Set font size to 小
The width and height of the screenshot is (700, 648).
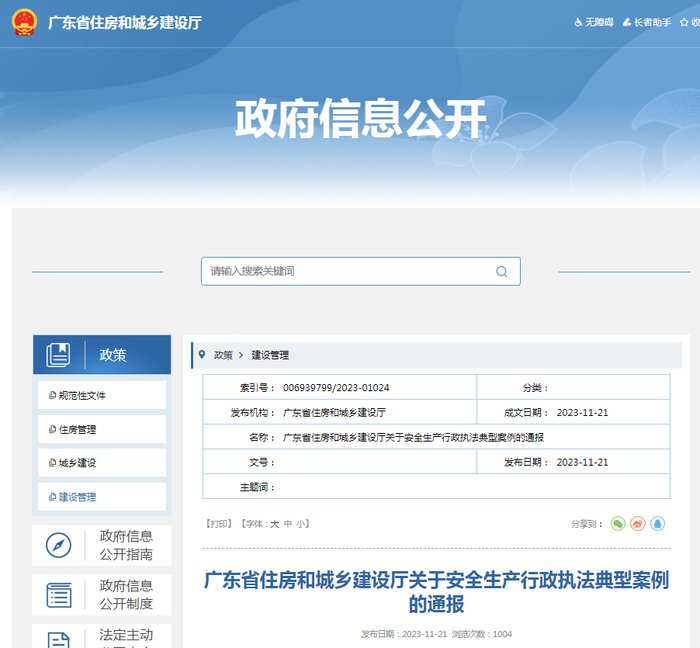pos(301,524)
